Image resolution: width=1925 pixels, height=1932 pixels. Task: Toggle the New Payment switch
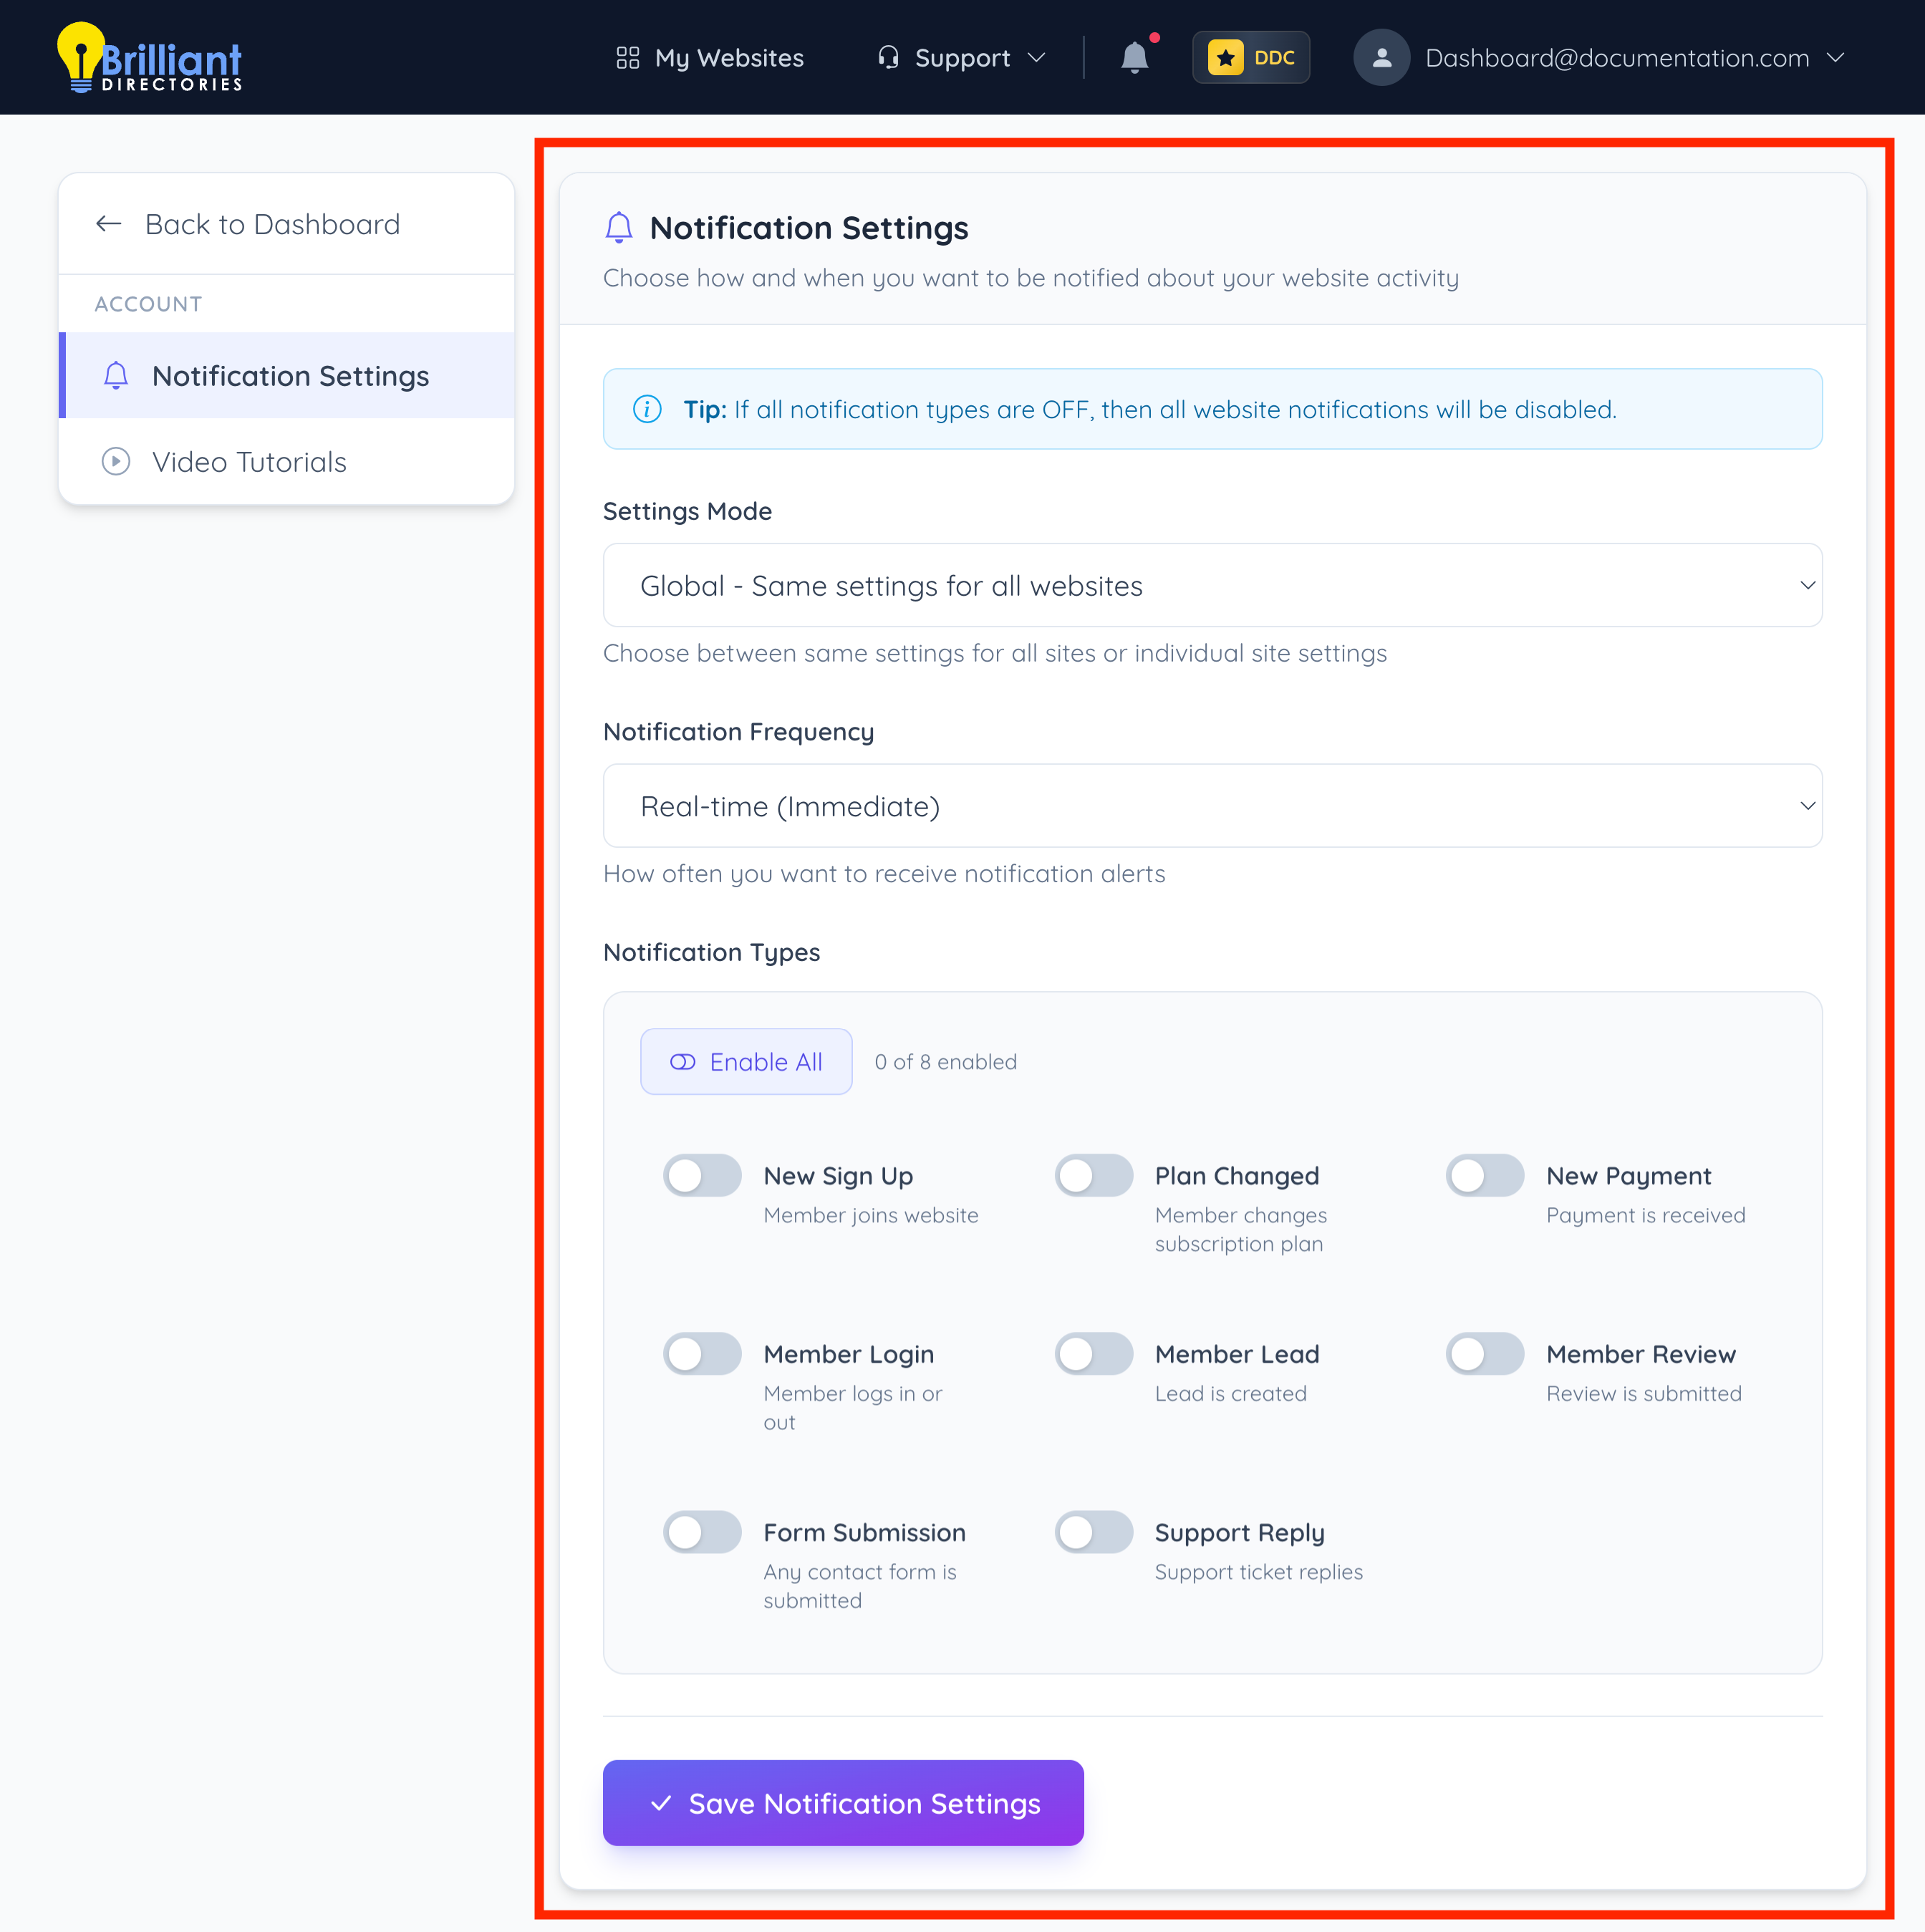point(1484,1176)
